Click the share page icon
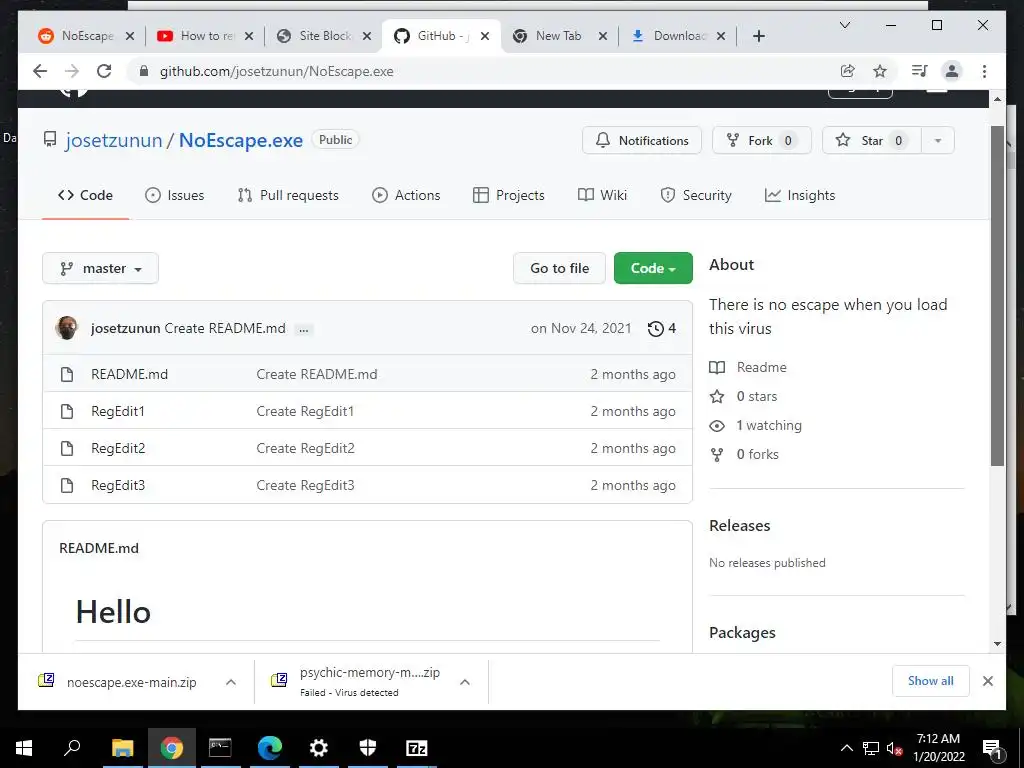Screen dimensions: 1024x768 (848, 71)
